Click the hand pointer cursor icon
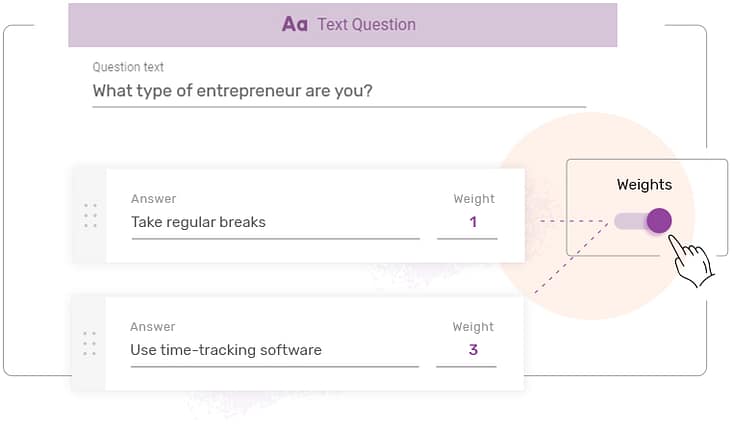 pyautogui.click(x=690, y=262)
